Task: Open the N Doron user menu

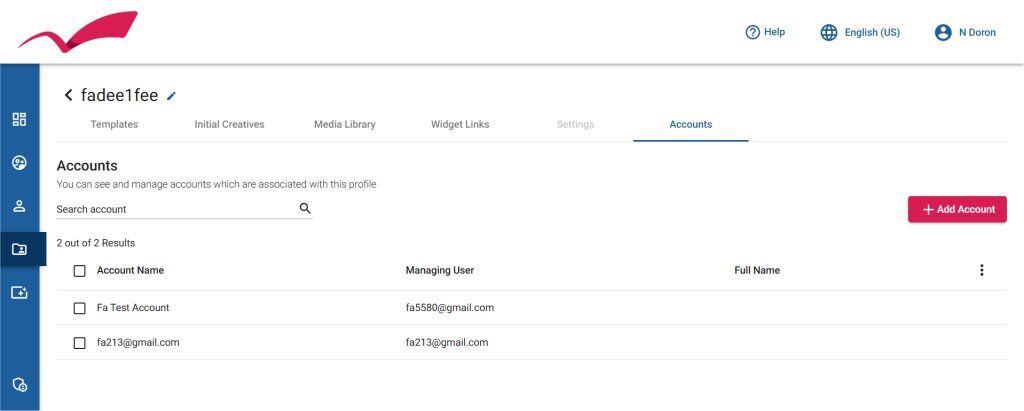Action: [964, 32]
